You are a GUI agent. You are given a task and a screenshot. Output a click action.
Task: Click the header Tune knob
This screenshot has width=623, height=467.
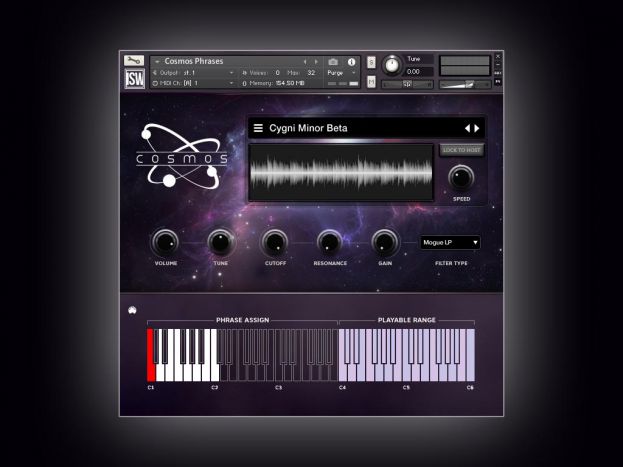click(392, 65)
